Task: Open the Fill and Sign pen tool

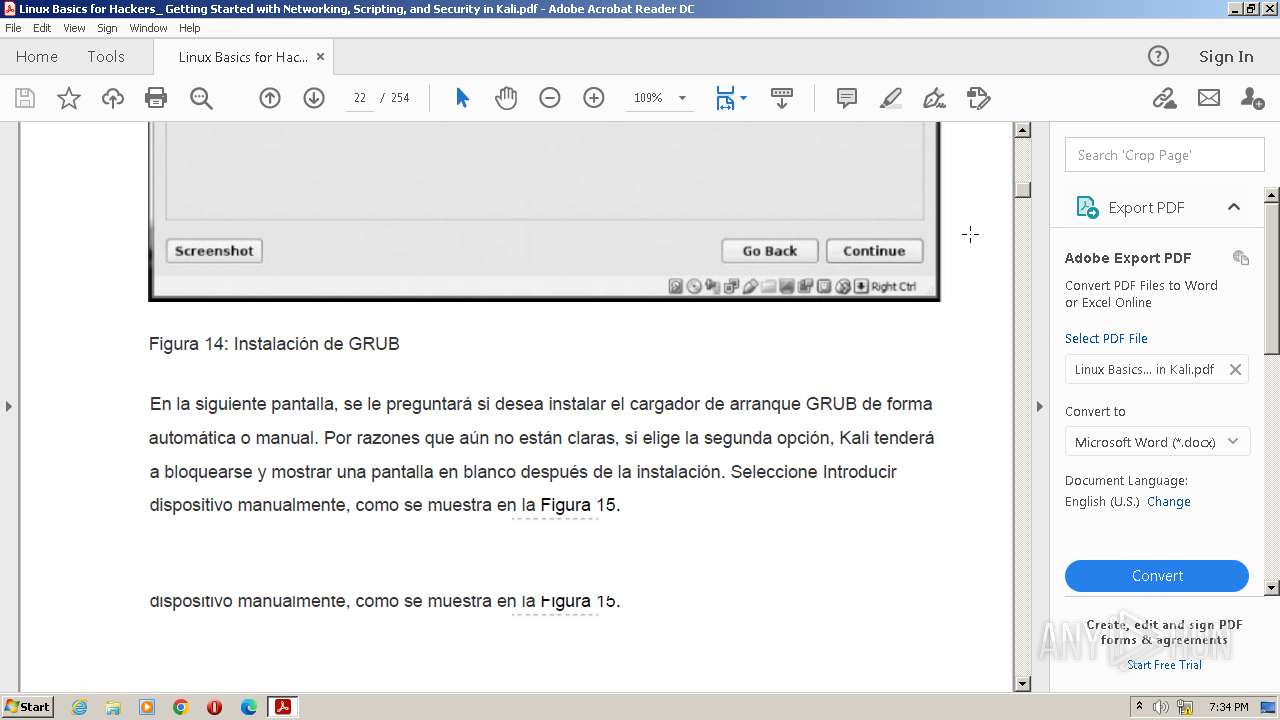Action: click(935, 98)
